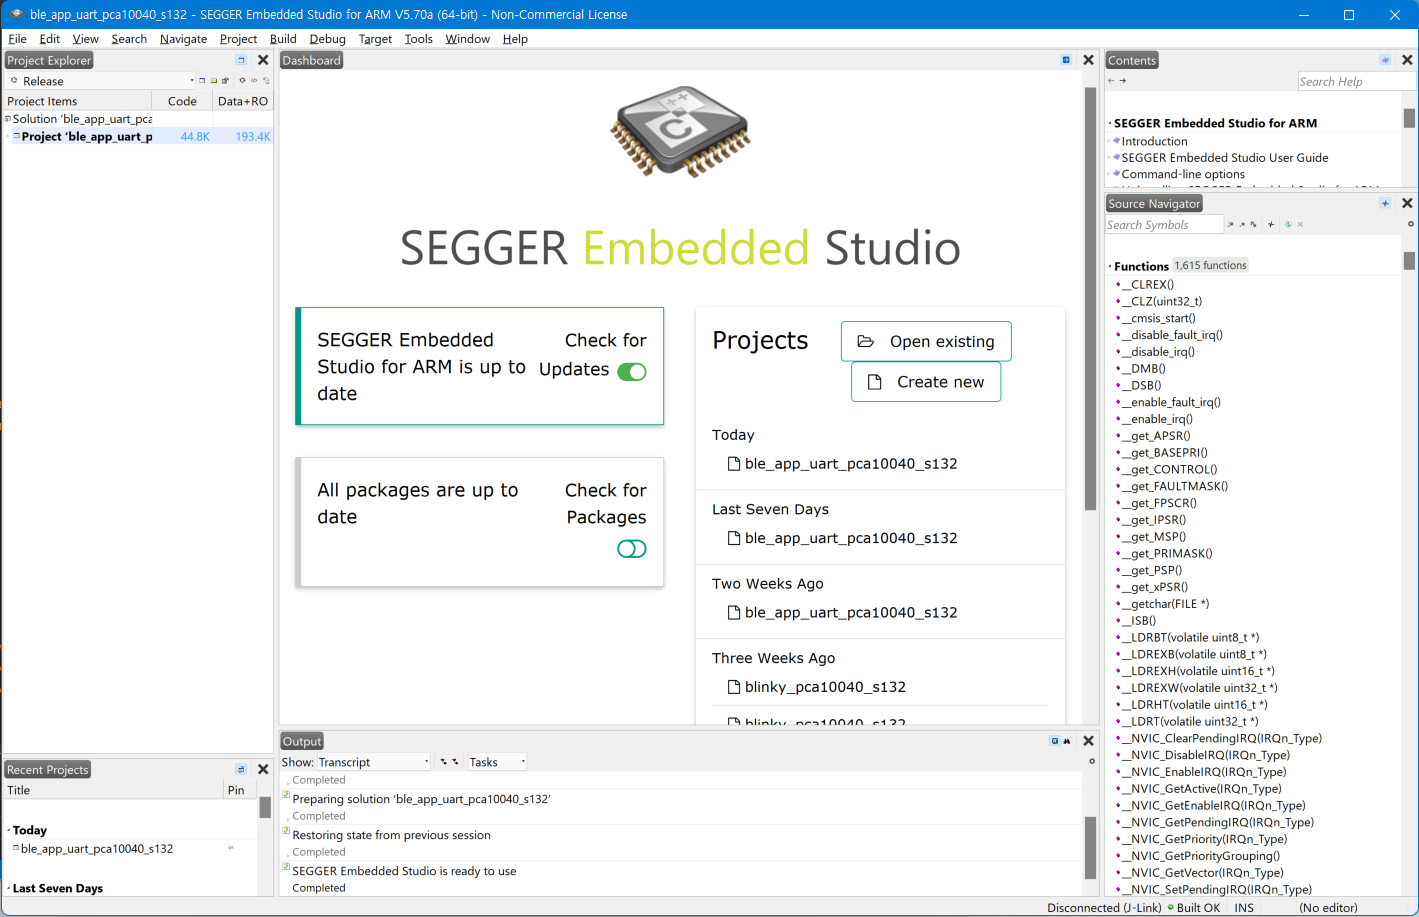Screen dimensions: 1419x917
Task: Click the open-folder icon in Project Explorer toolbar
Action: coord(213,81)
